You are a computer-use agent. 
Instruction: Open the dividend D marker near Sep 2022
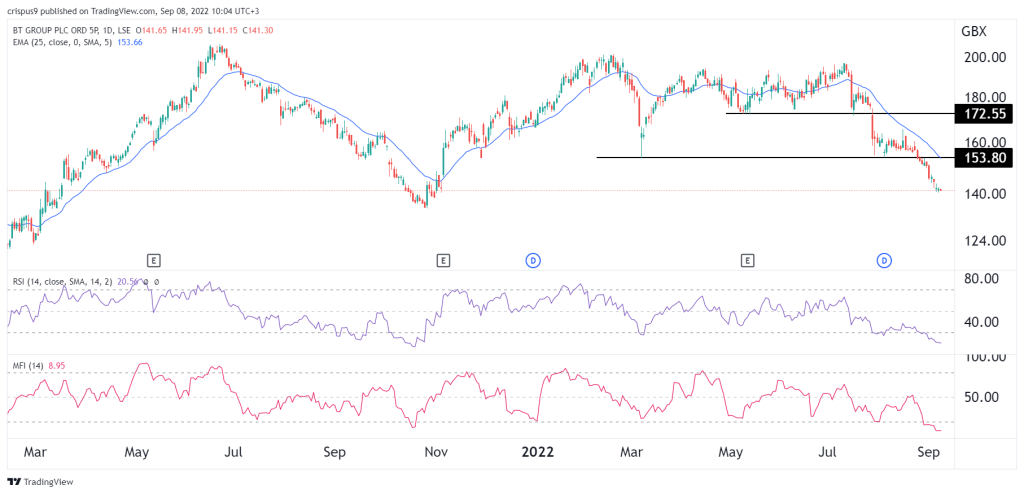884,261
